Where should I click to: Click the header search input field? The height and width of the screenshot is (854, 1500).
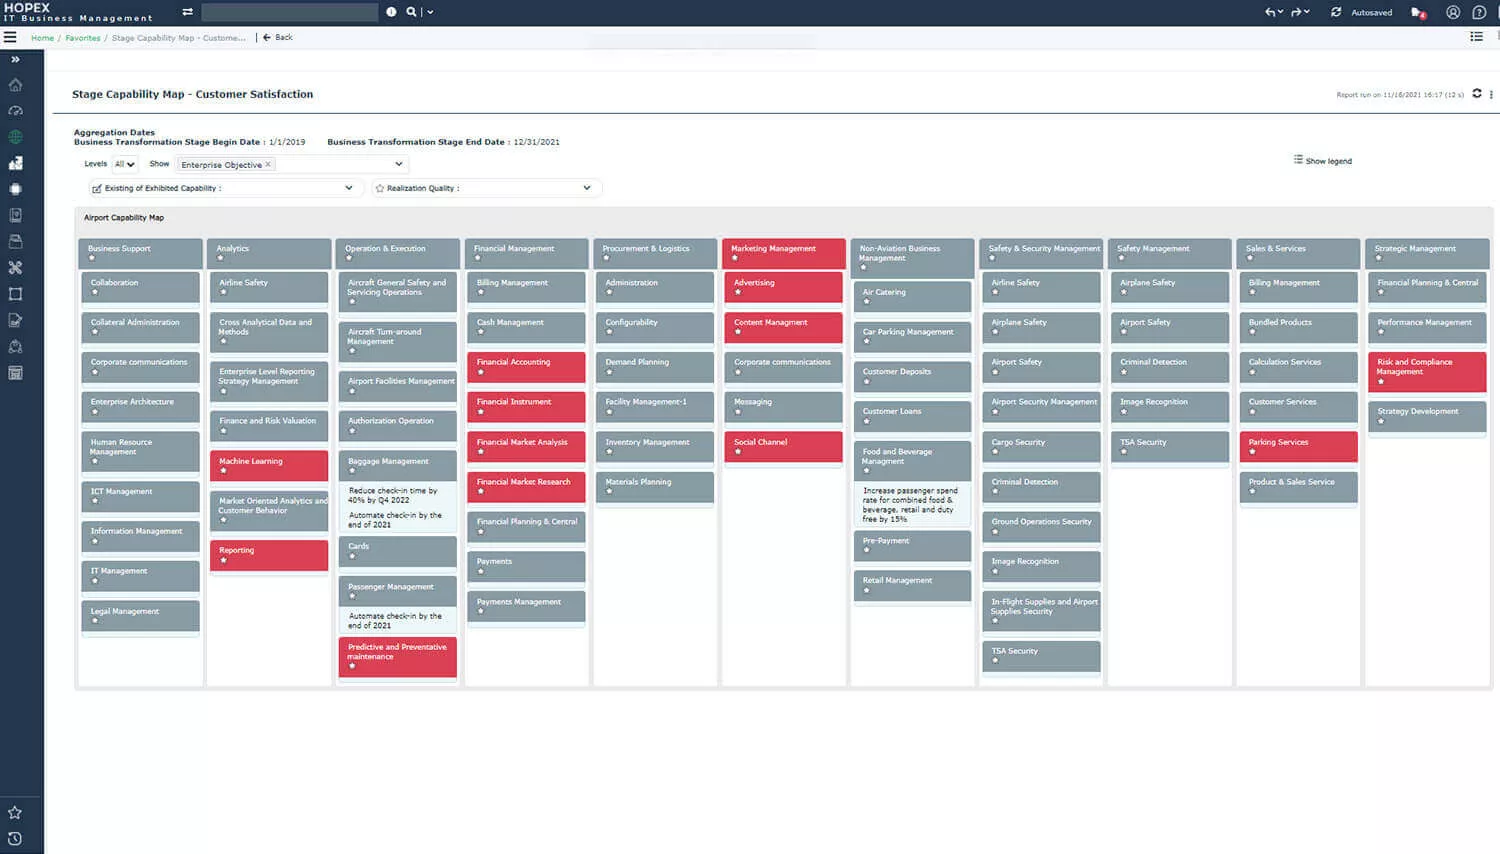[x=290, y=12]
